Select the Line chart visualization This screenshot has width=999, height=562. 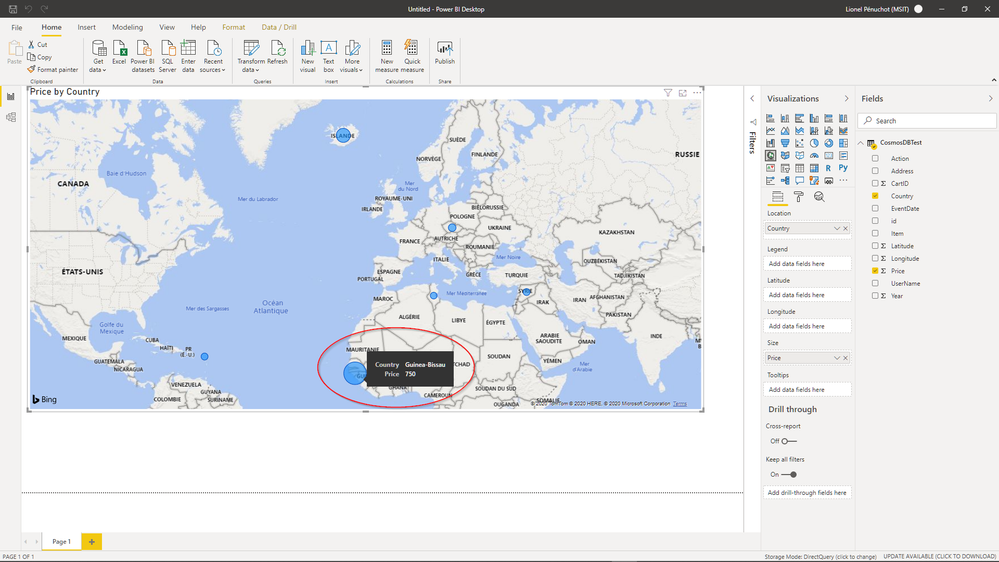[x=770, y=131]
